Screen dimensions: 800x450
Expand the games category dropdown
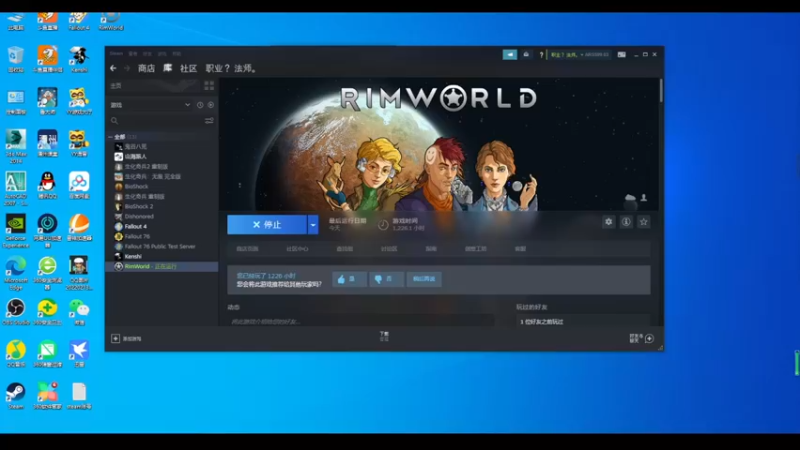pos(187,105)
